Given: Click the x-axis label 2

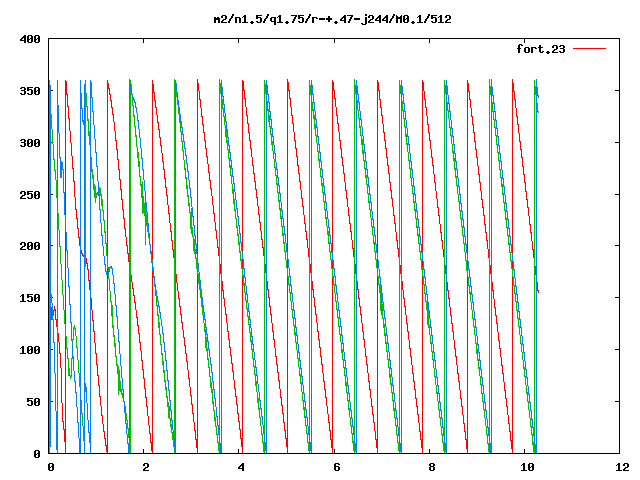Looking at the screenshot, I should tap(146, 467).
